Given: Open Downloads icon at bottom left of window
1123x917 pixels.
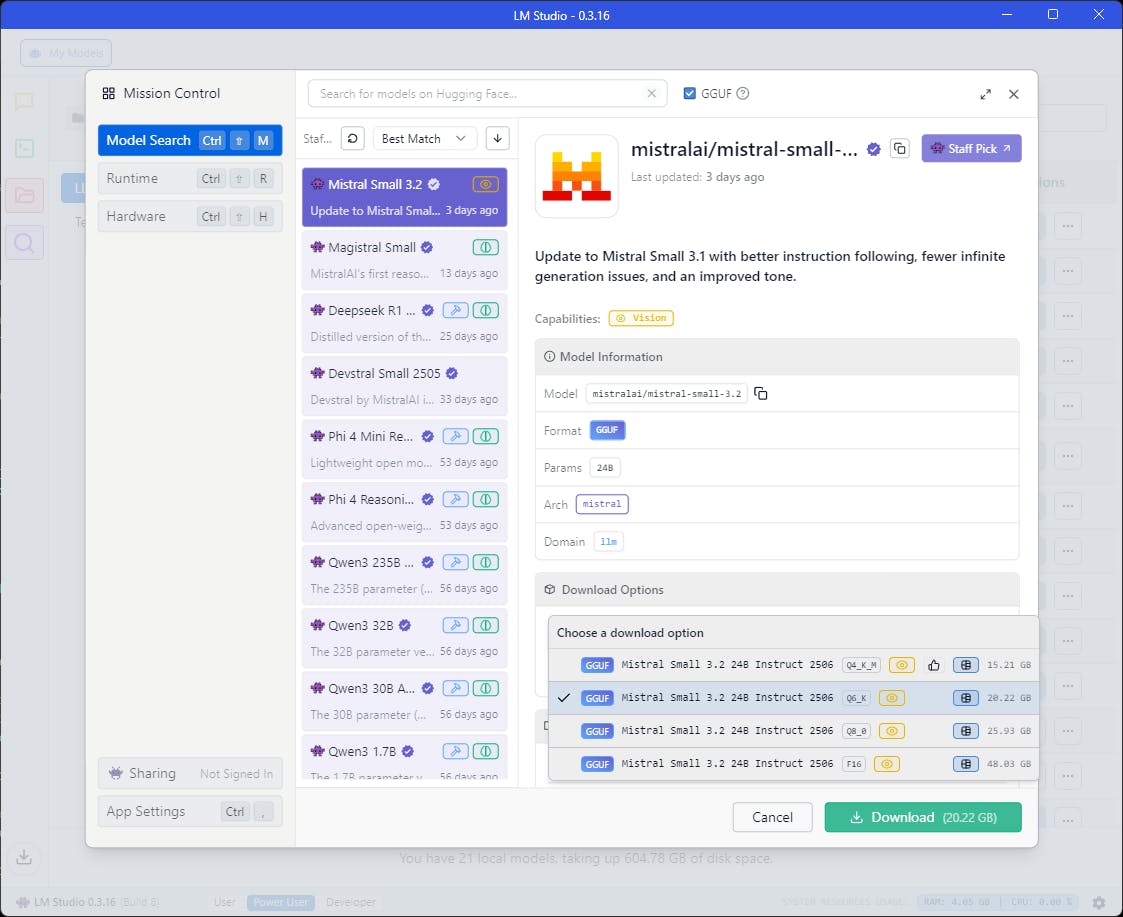Looking at the screenshot, I should 24,857.
